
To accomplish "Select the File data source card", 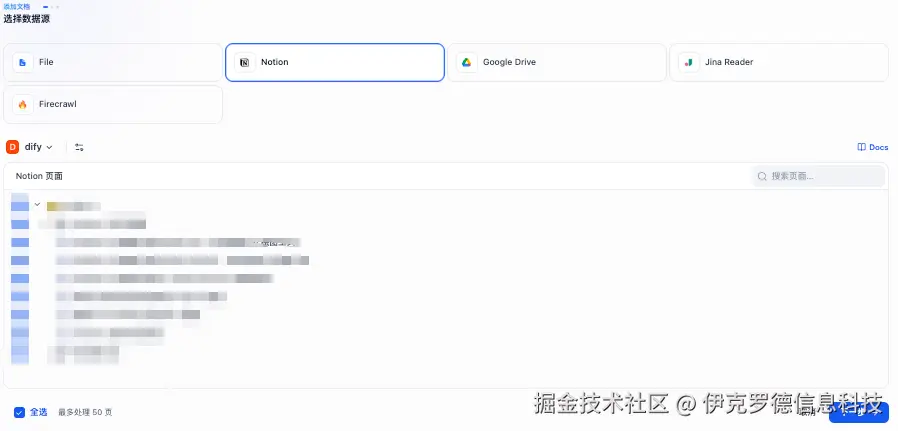I will [x=113, y=62].
